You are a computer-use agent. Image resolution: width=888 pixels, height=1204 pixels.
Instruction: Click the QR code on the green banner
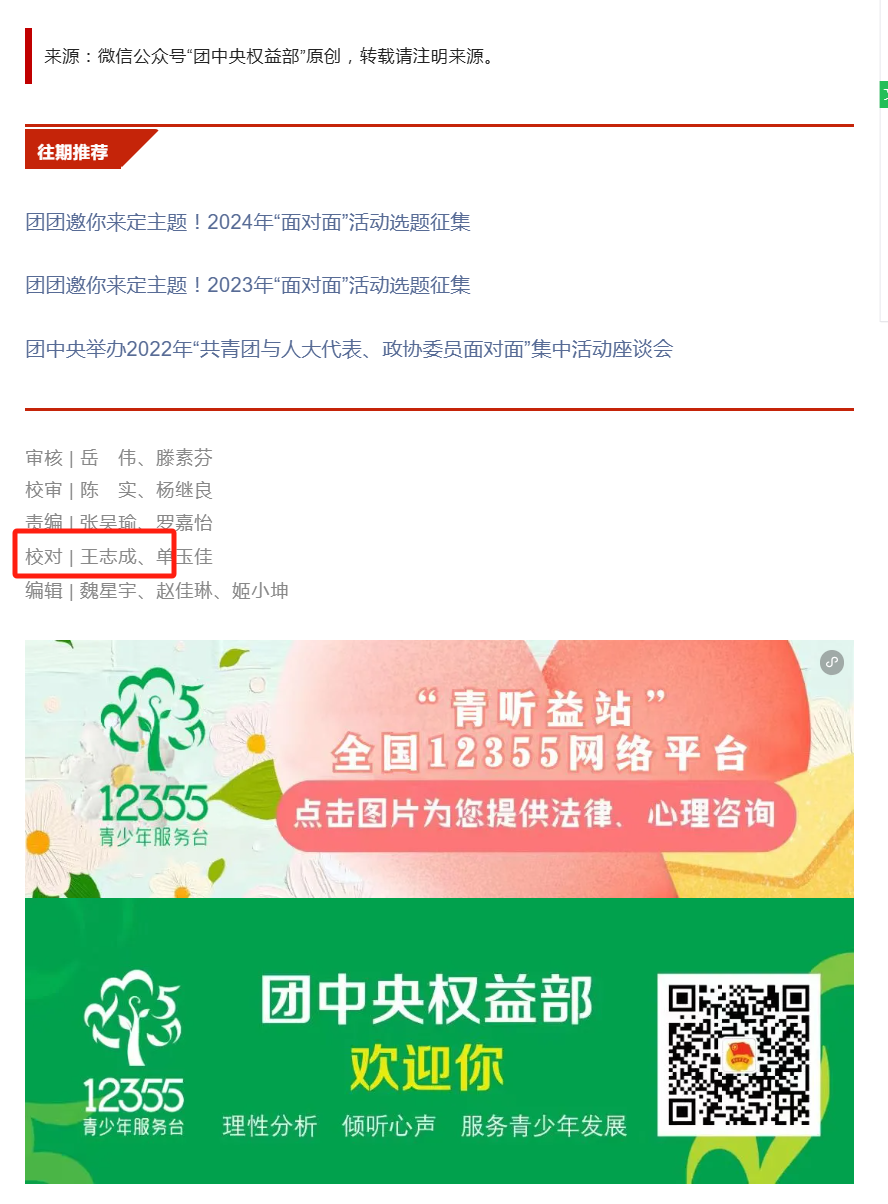(739, 1054)
